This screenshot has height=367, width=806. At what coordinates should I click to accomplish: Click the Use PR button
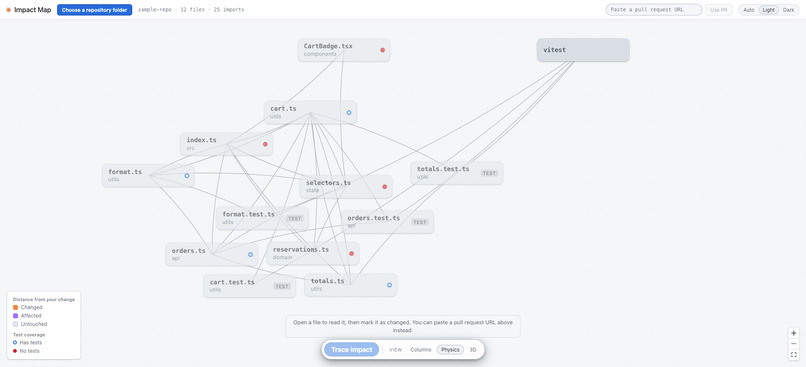click(719, 10)
